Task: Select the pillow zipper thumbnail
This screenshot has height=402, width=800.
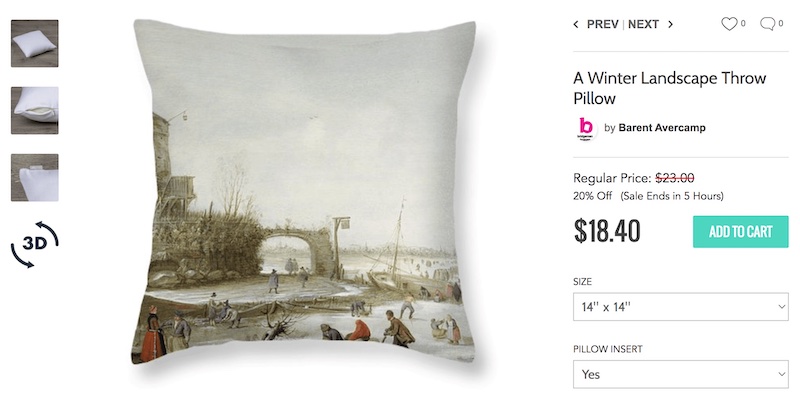Action: [x=35, y=110]
